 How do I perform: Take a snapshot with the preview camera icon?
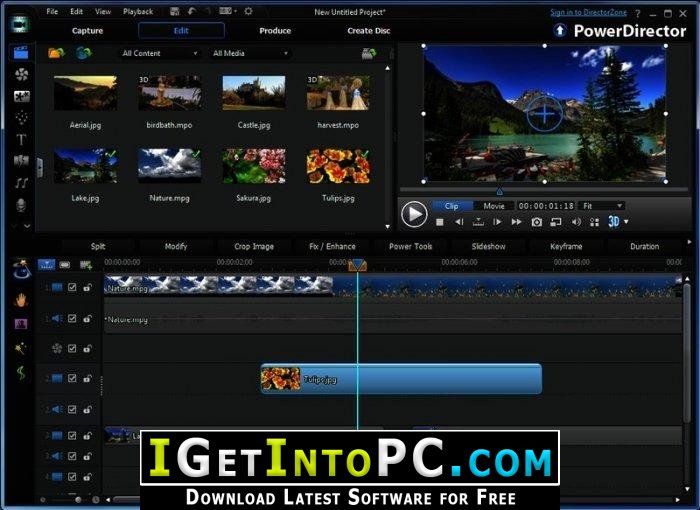(537, 222)
